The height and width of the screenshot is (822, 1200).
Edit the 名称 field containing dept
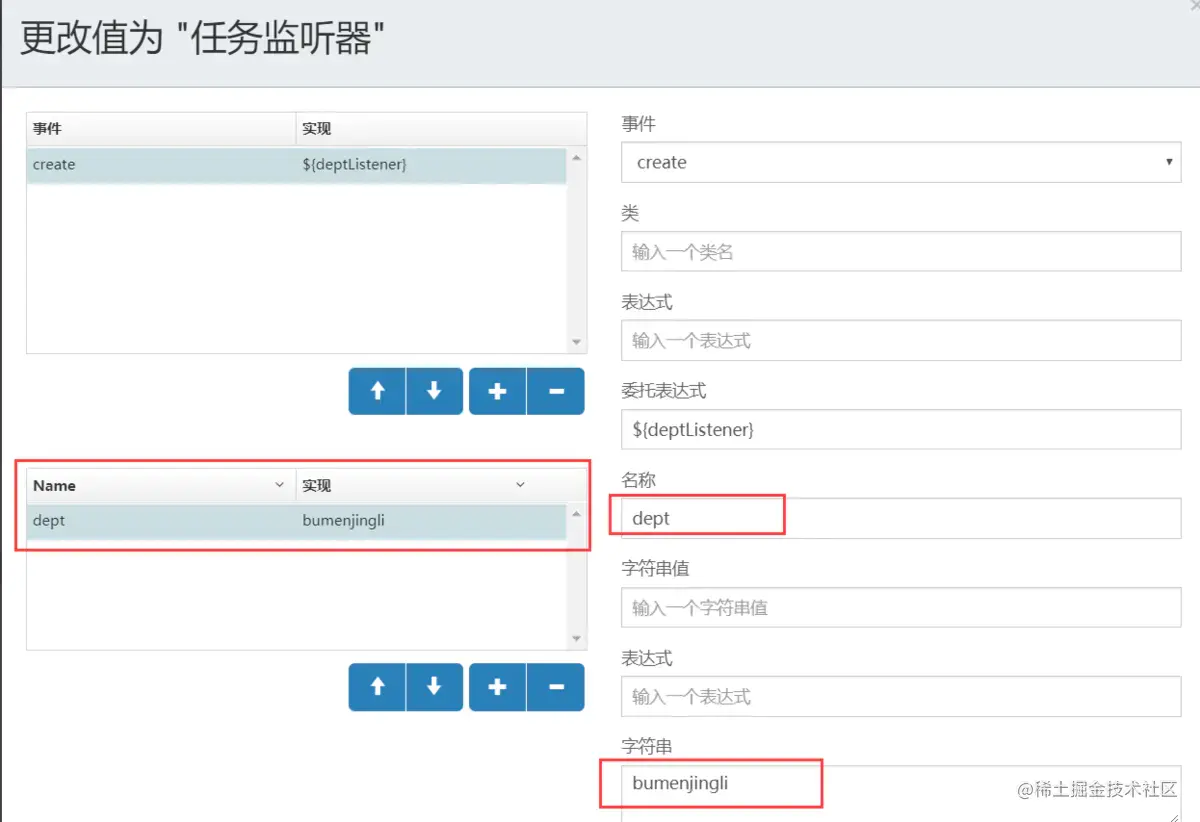tap(901, 518)
